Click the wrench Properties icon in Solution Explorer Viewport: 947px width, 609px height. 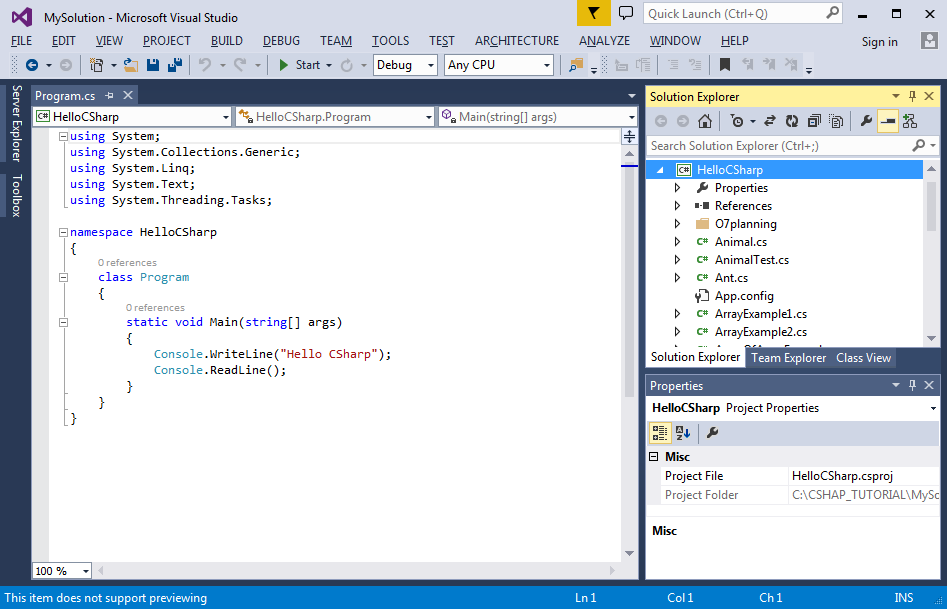click(866, 121)
